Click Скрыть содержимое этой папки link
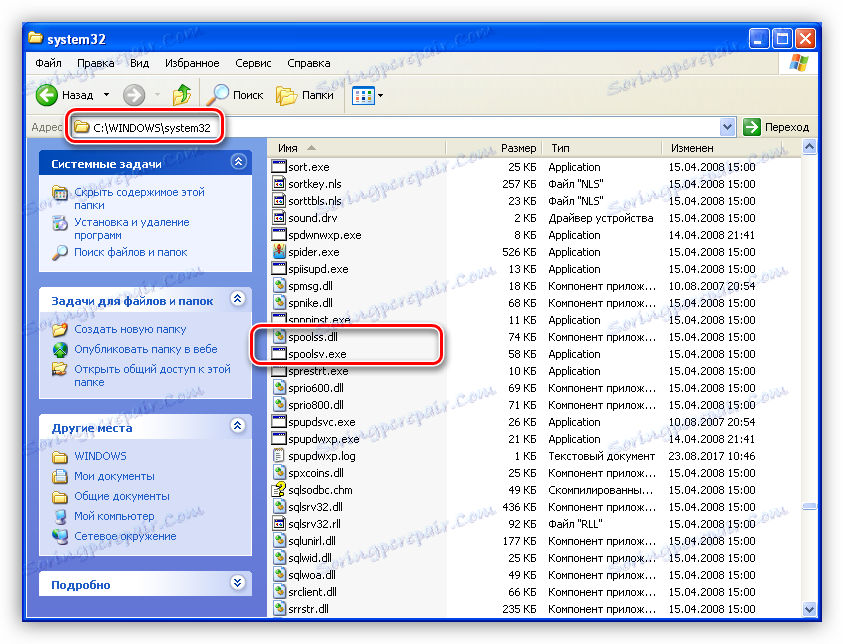 pyautogui.click(x=139, y=199)
